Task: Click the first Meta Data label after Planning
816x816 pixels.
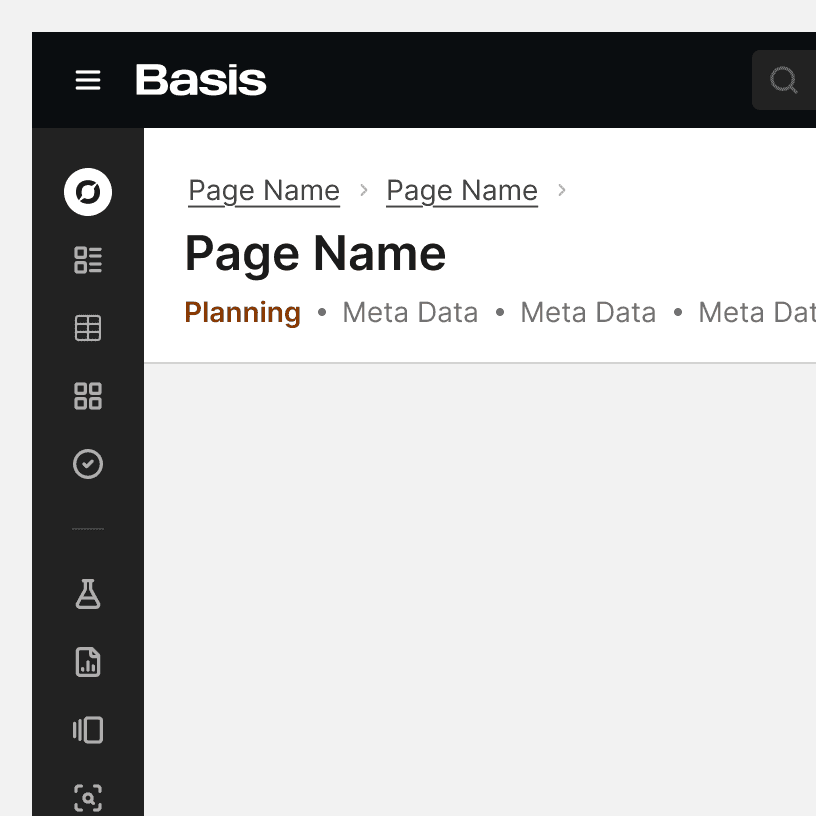Action: [x=410, y=312]
